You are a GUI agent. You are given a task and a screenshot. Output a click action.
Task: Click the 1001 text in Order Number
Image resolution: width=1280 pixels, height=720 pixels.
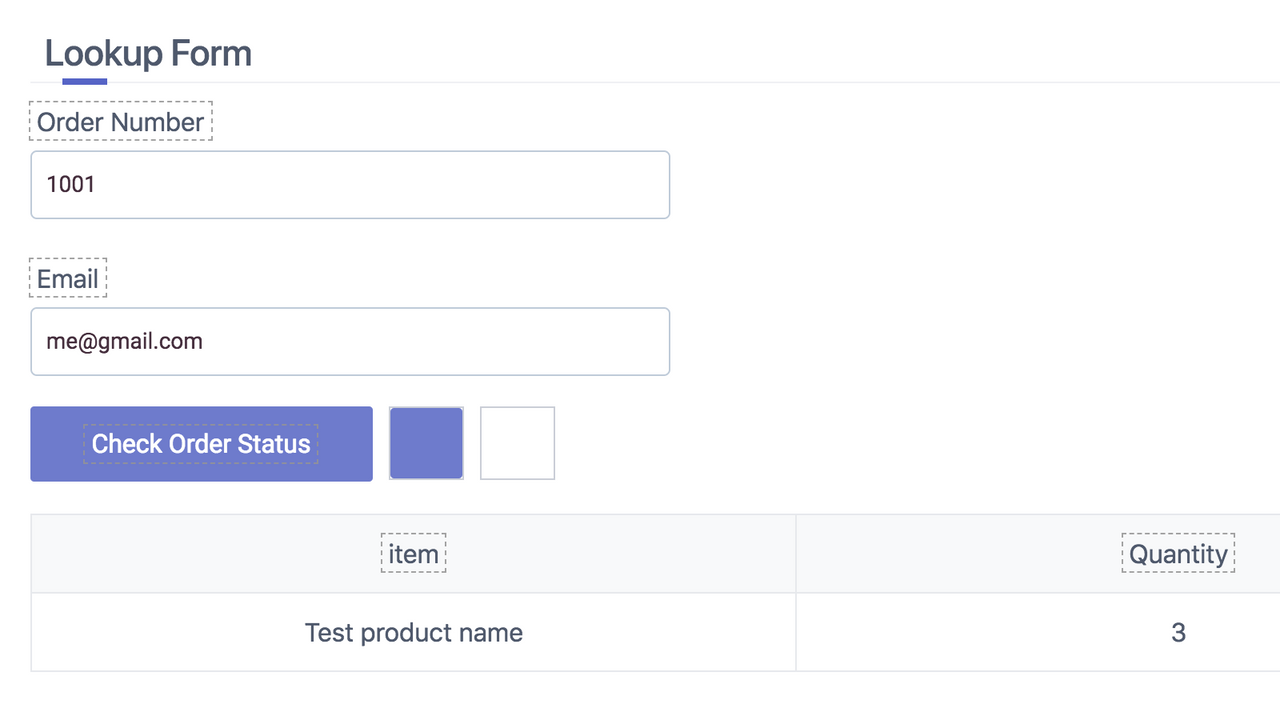point(70,185)
